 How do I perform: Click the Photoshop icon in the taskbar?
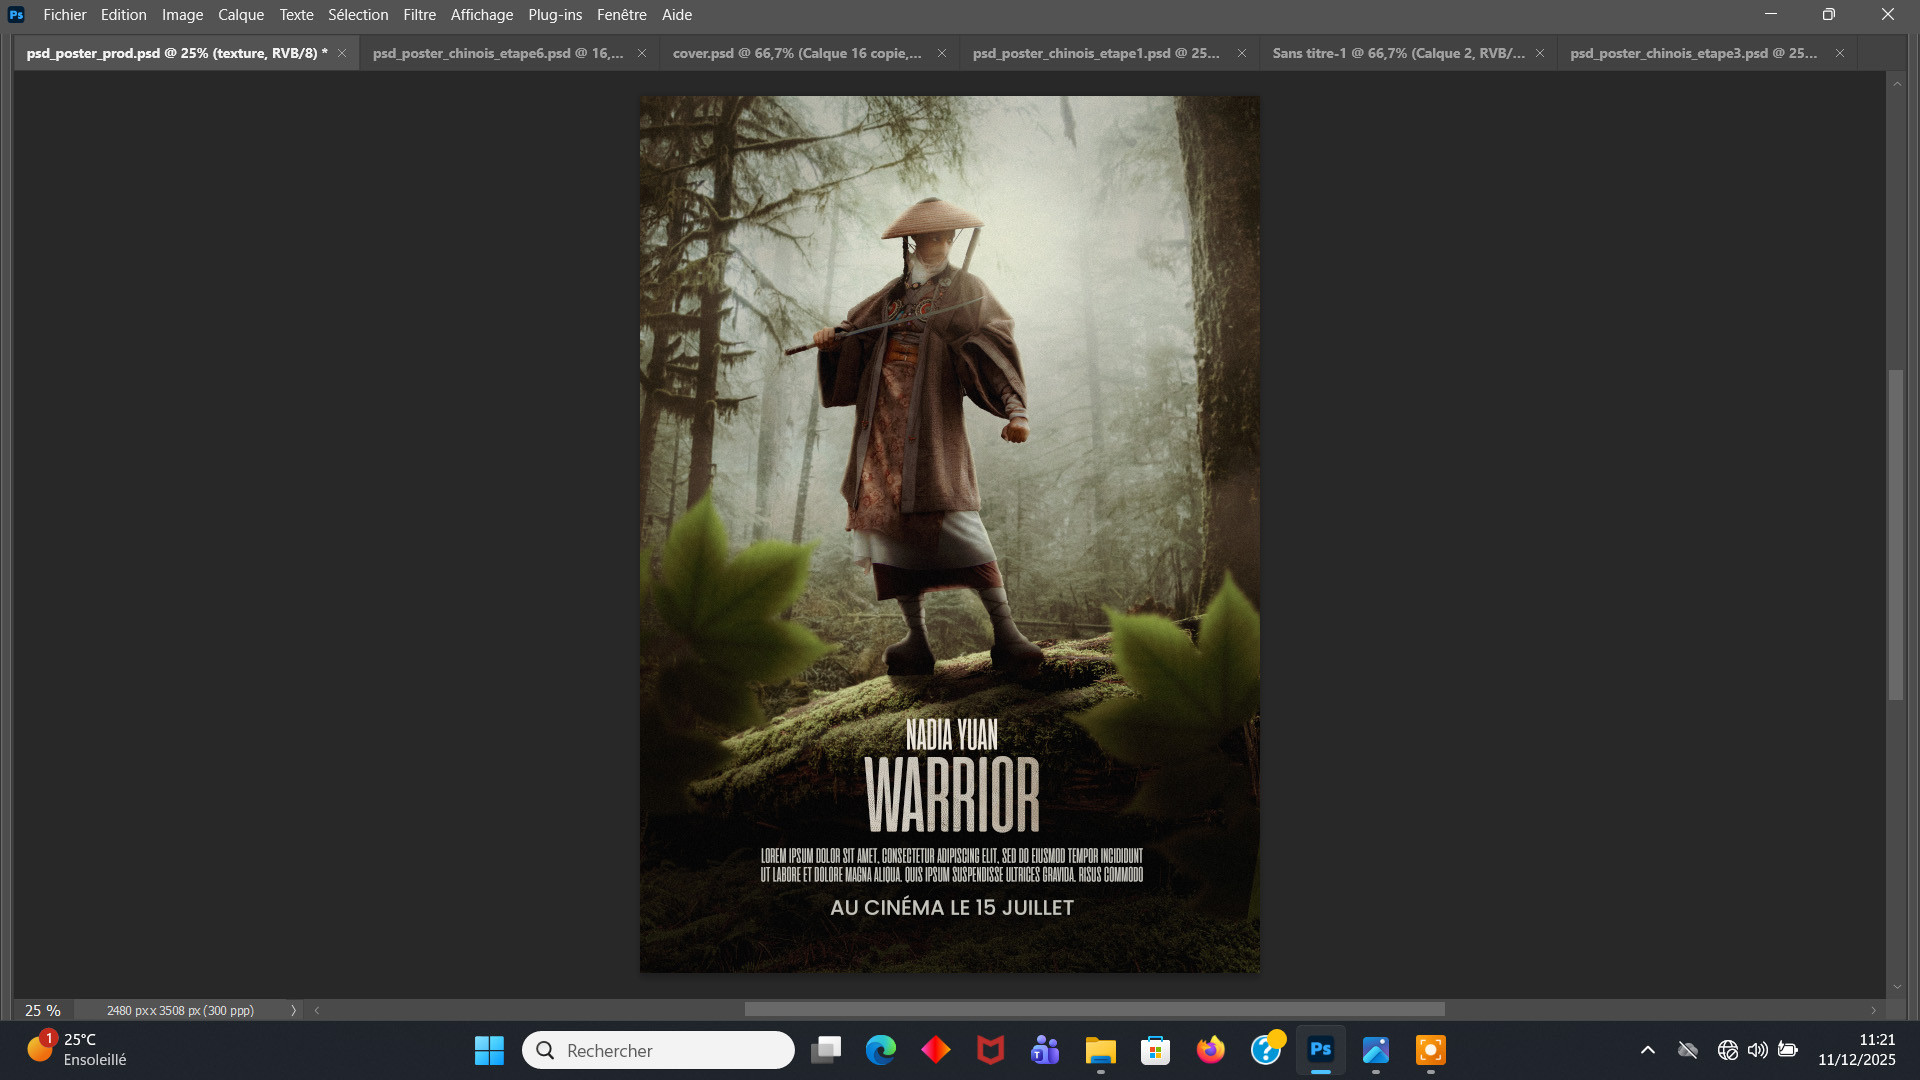tap(1320, 1050)
